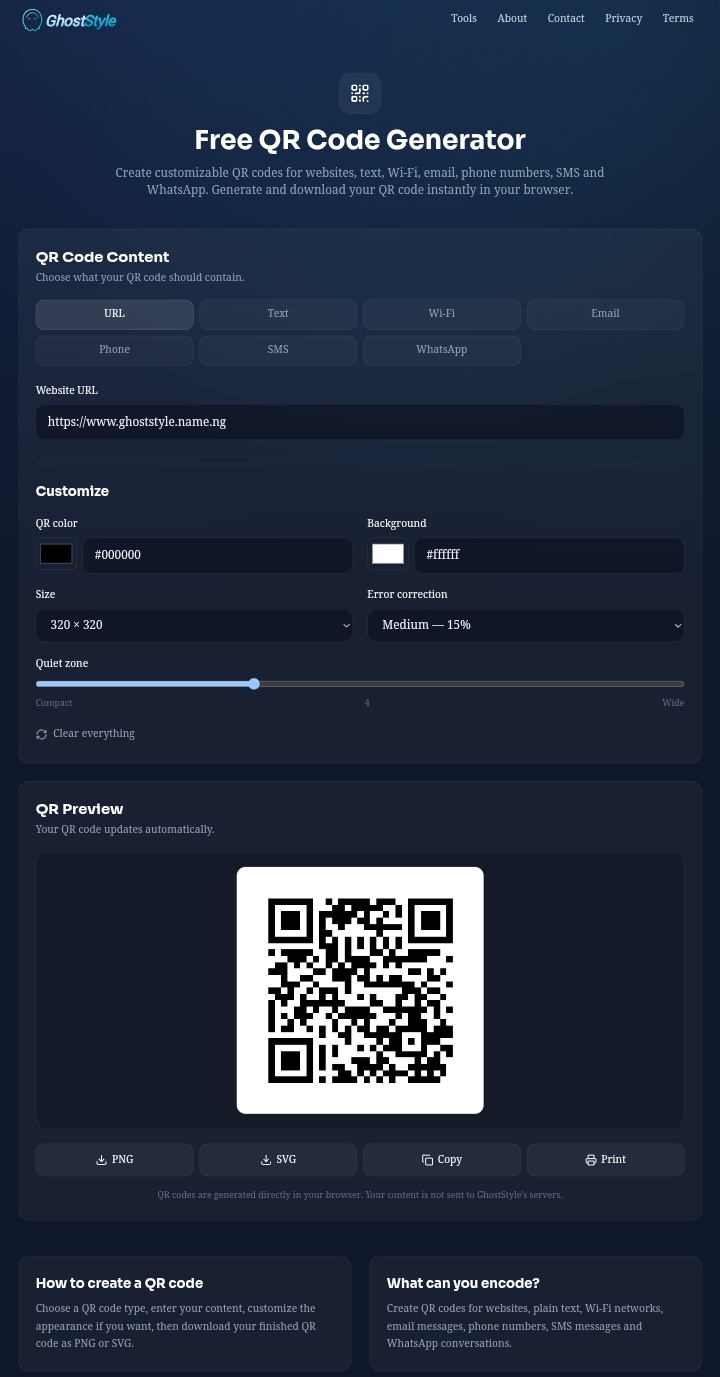
Task: Click the Quiet zone slider handle
Action: (x=254, y=684)
